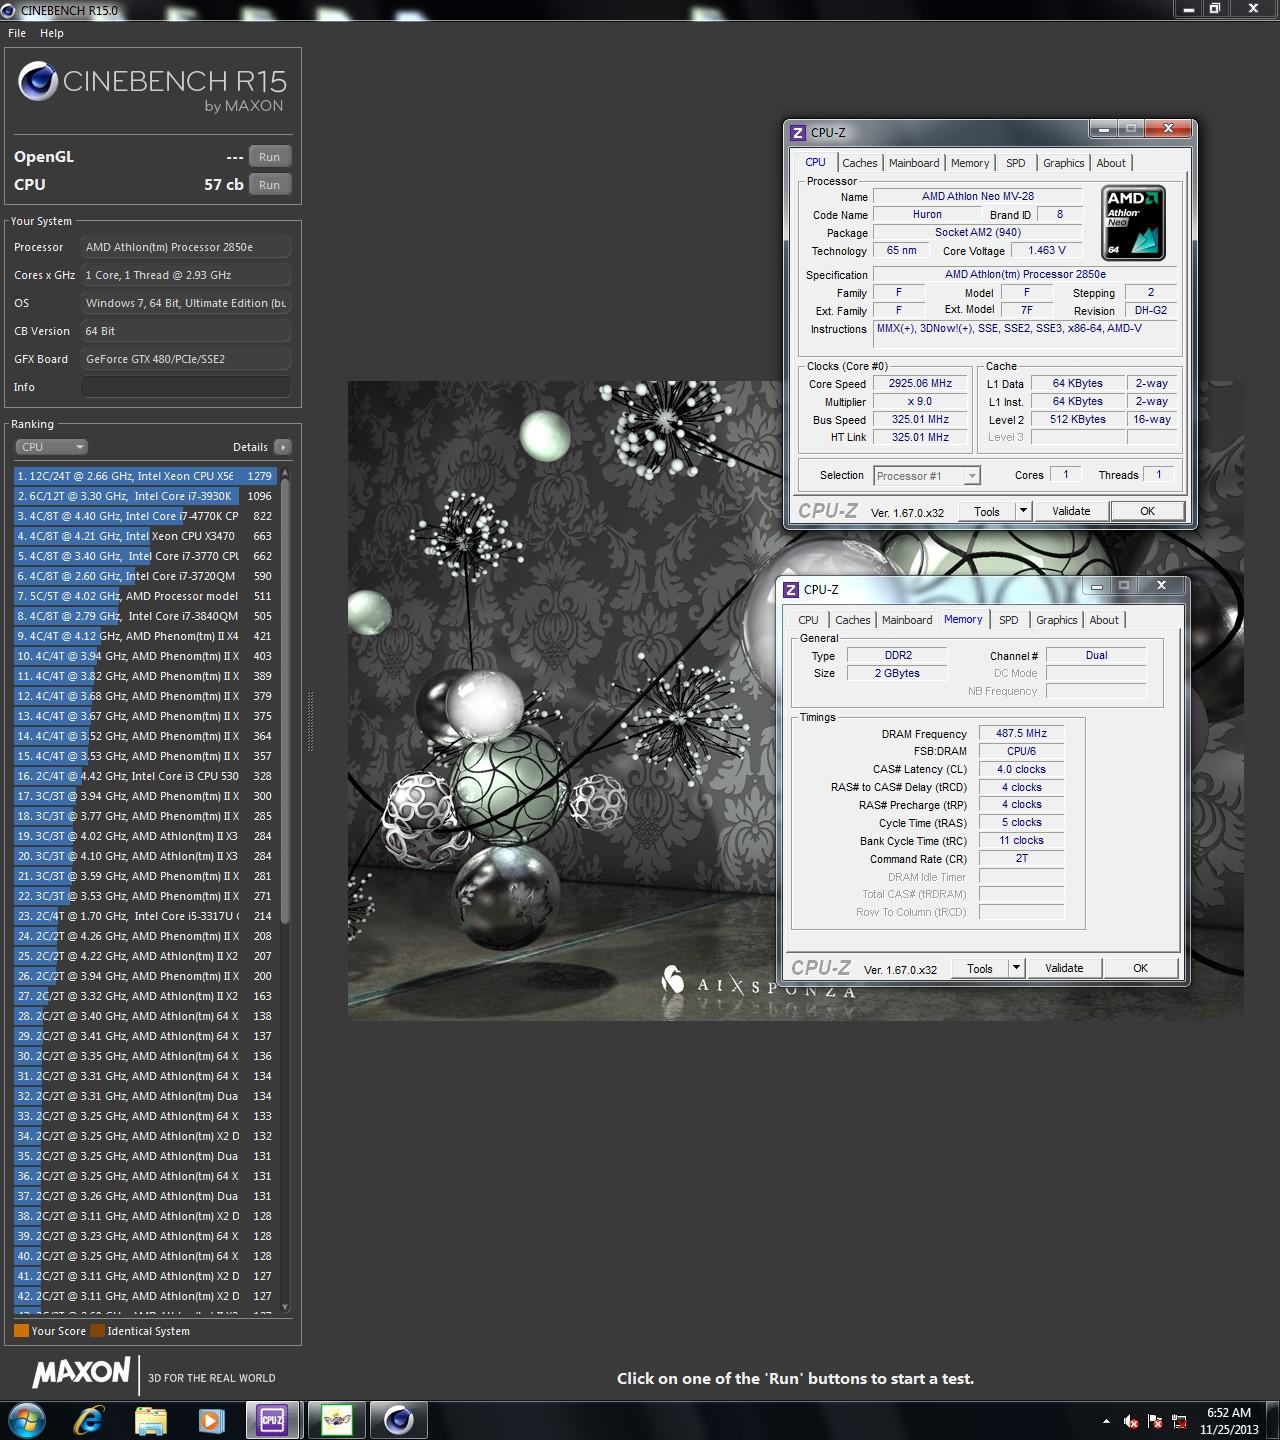
Task: Click the CPU-Z title bar icon of lower Memory window
Action: click(791, 589)
